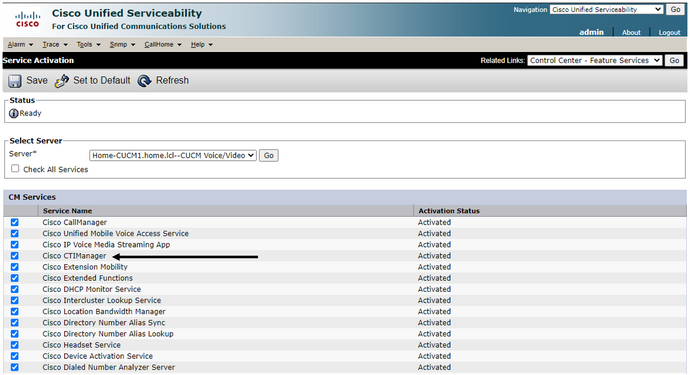
Task: Open the Server selection dropdown
Action: [x=172, y=155]
